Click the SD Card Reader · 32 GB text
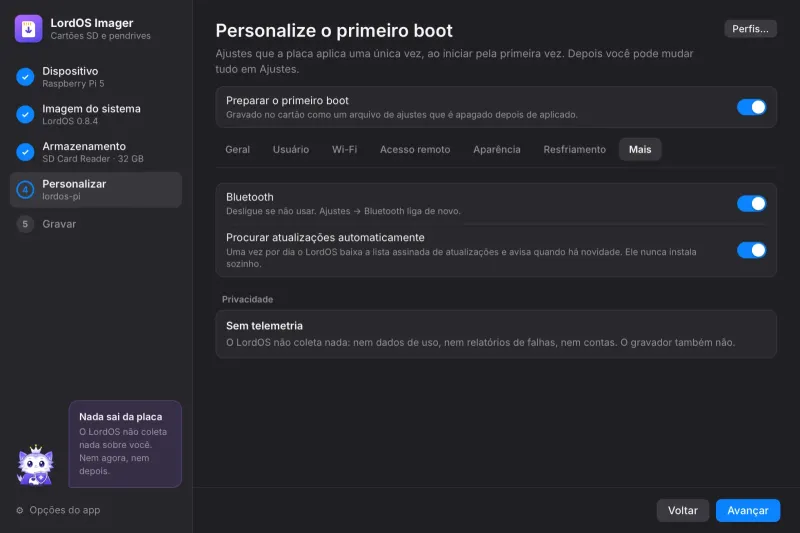 [x=93, y=159]
